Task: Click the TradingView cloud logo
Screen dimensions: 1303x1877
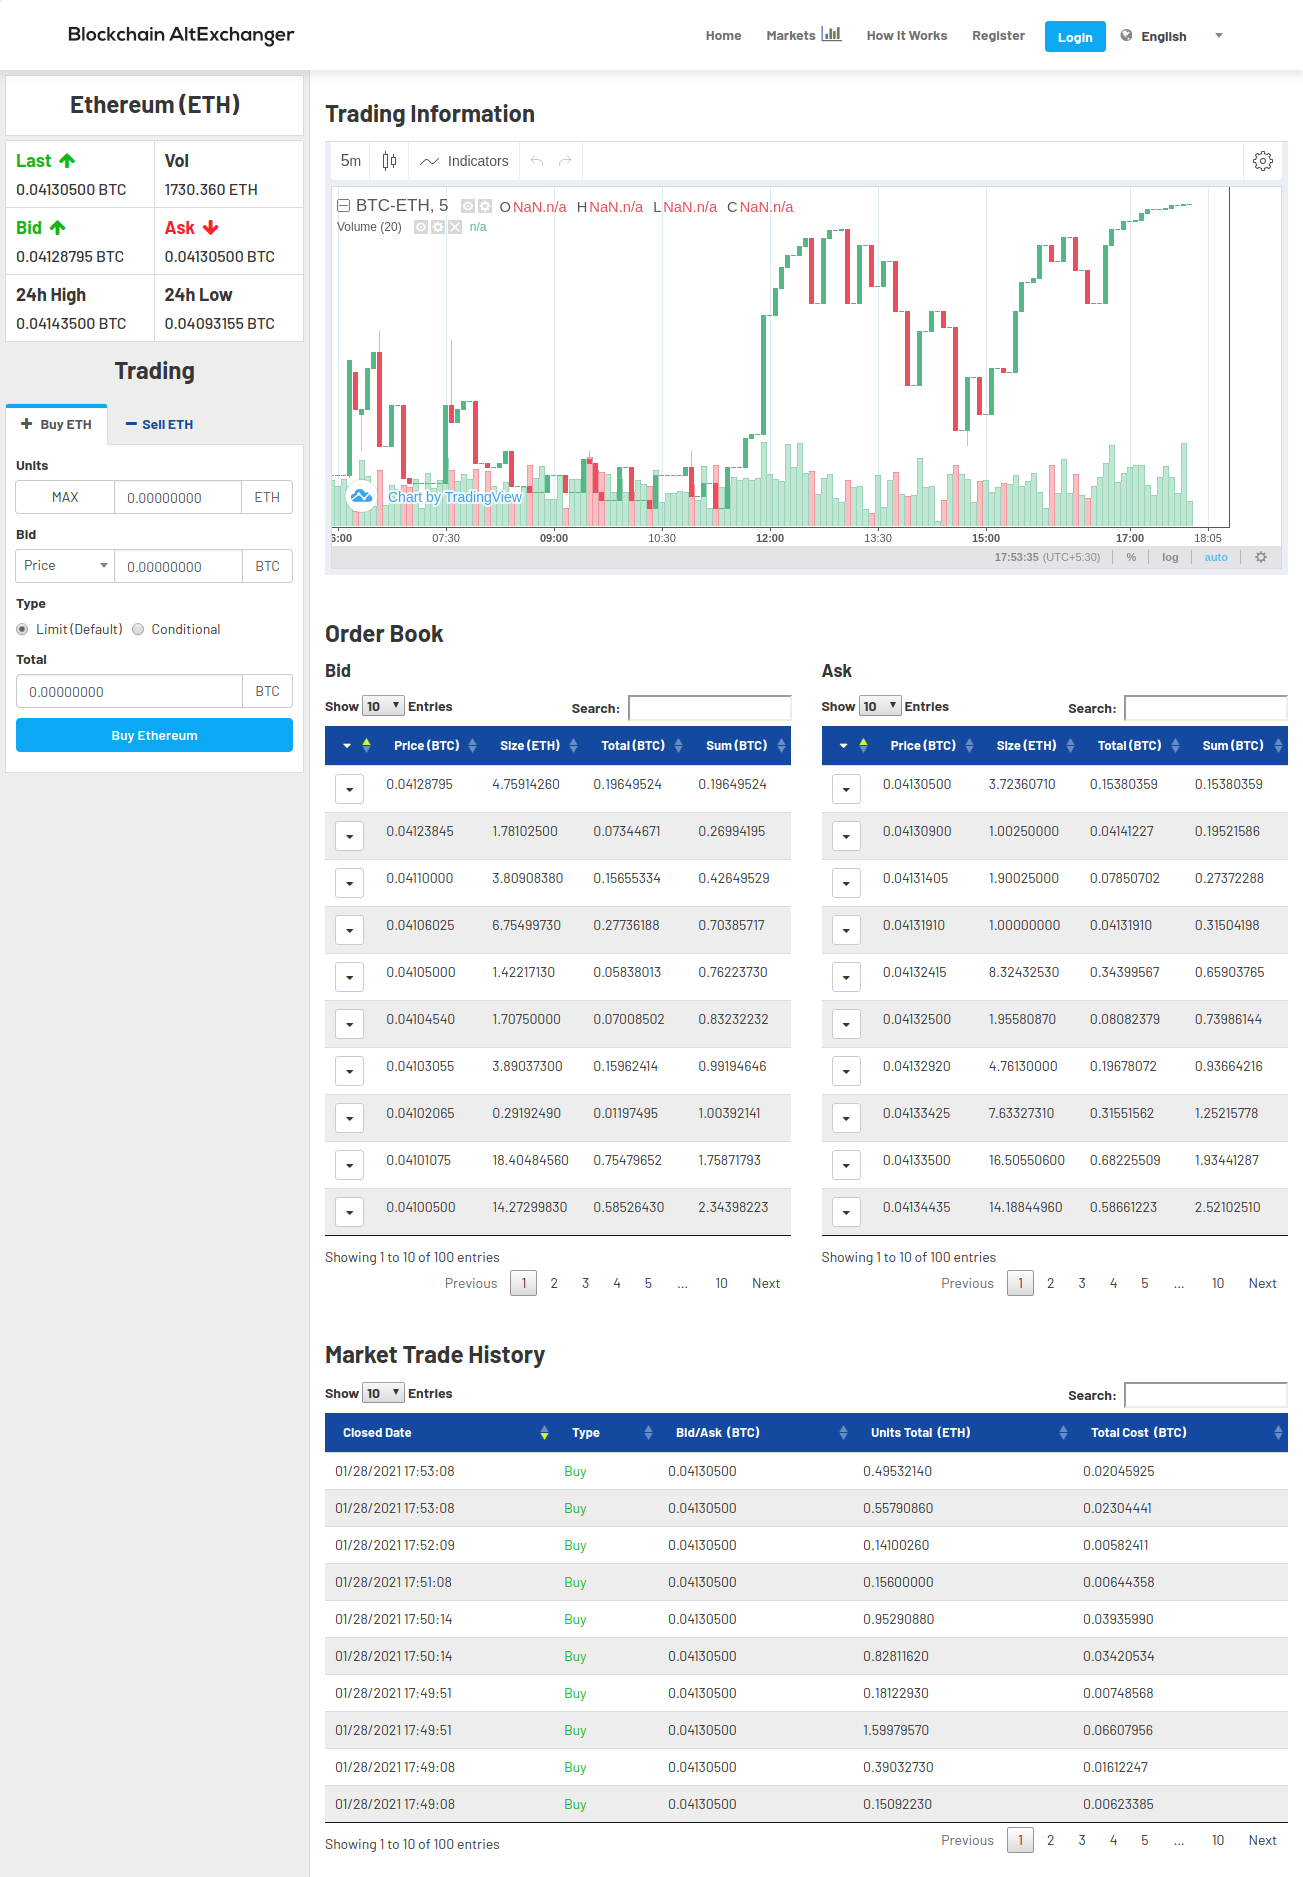Action: [x=361, y=496]
